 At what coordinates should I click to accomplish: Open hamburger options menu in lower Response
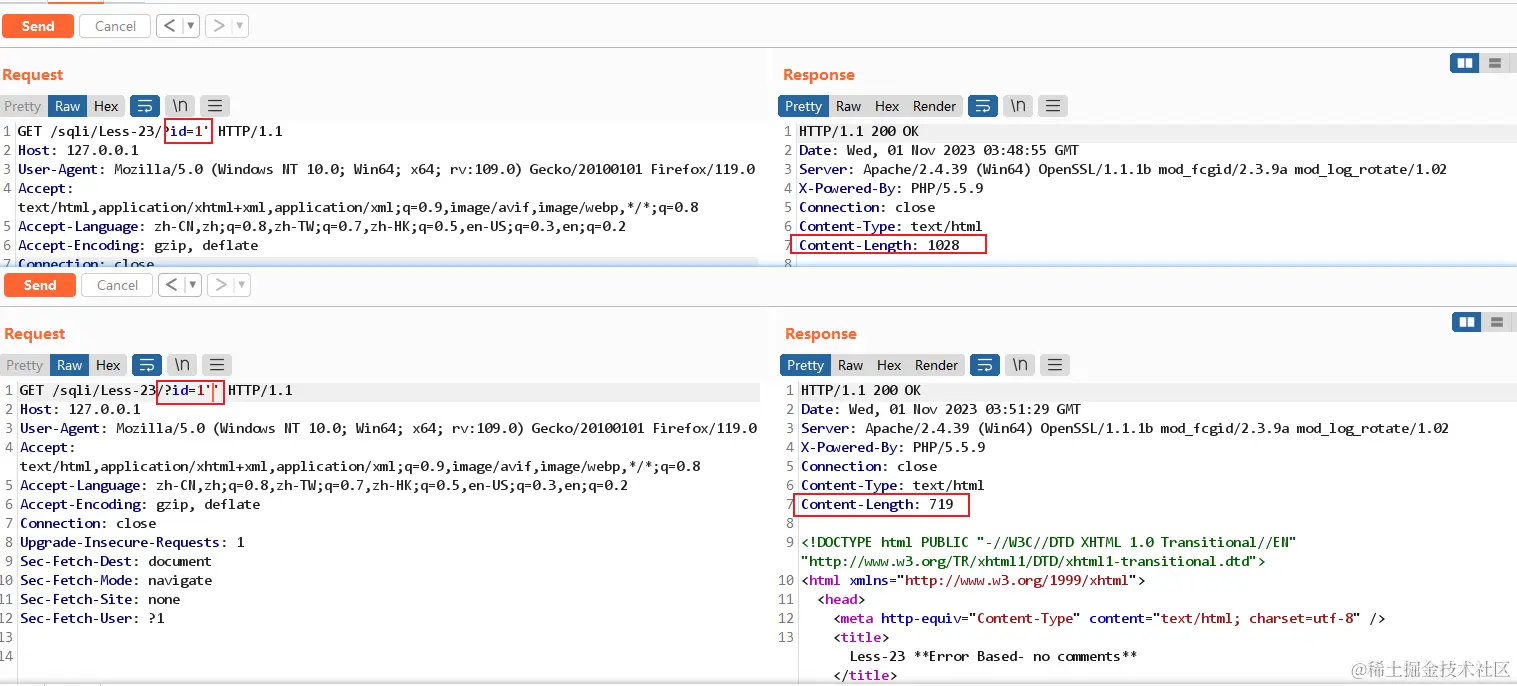tap(1055, 365)
